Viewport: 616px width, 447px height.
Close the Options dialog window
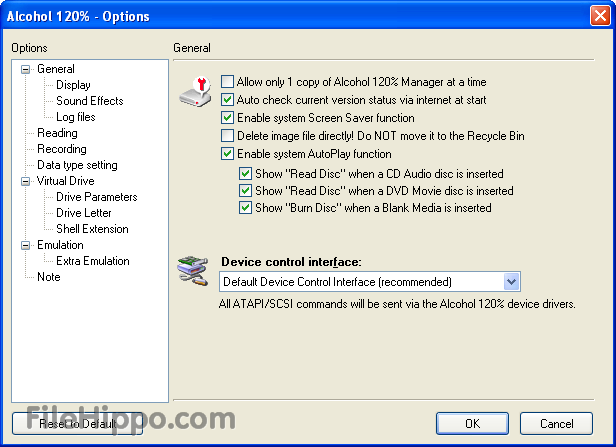(600, 16)
